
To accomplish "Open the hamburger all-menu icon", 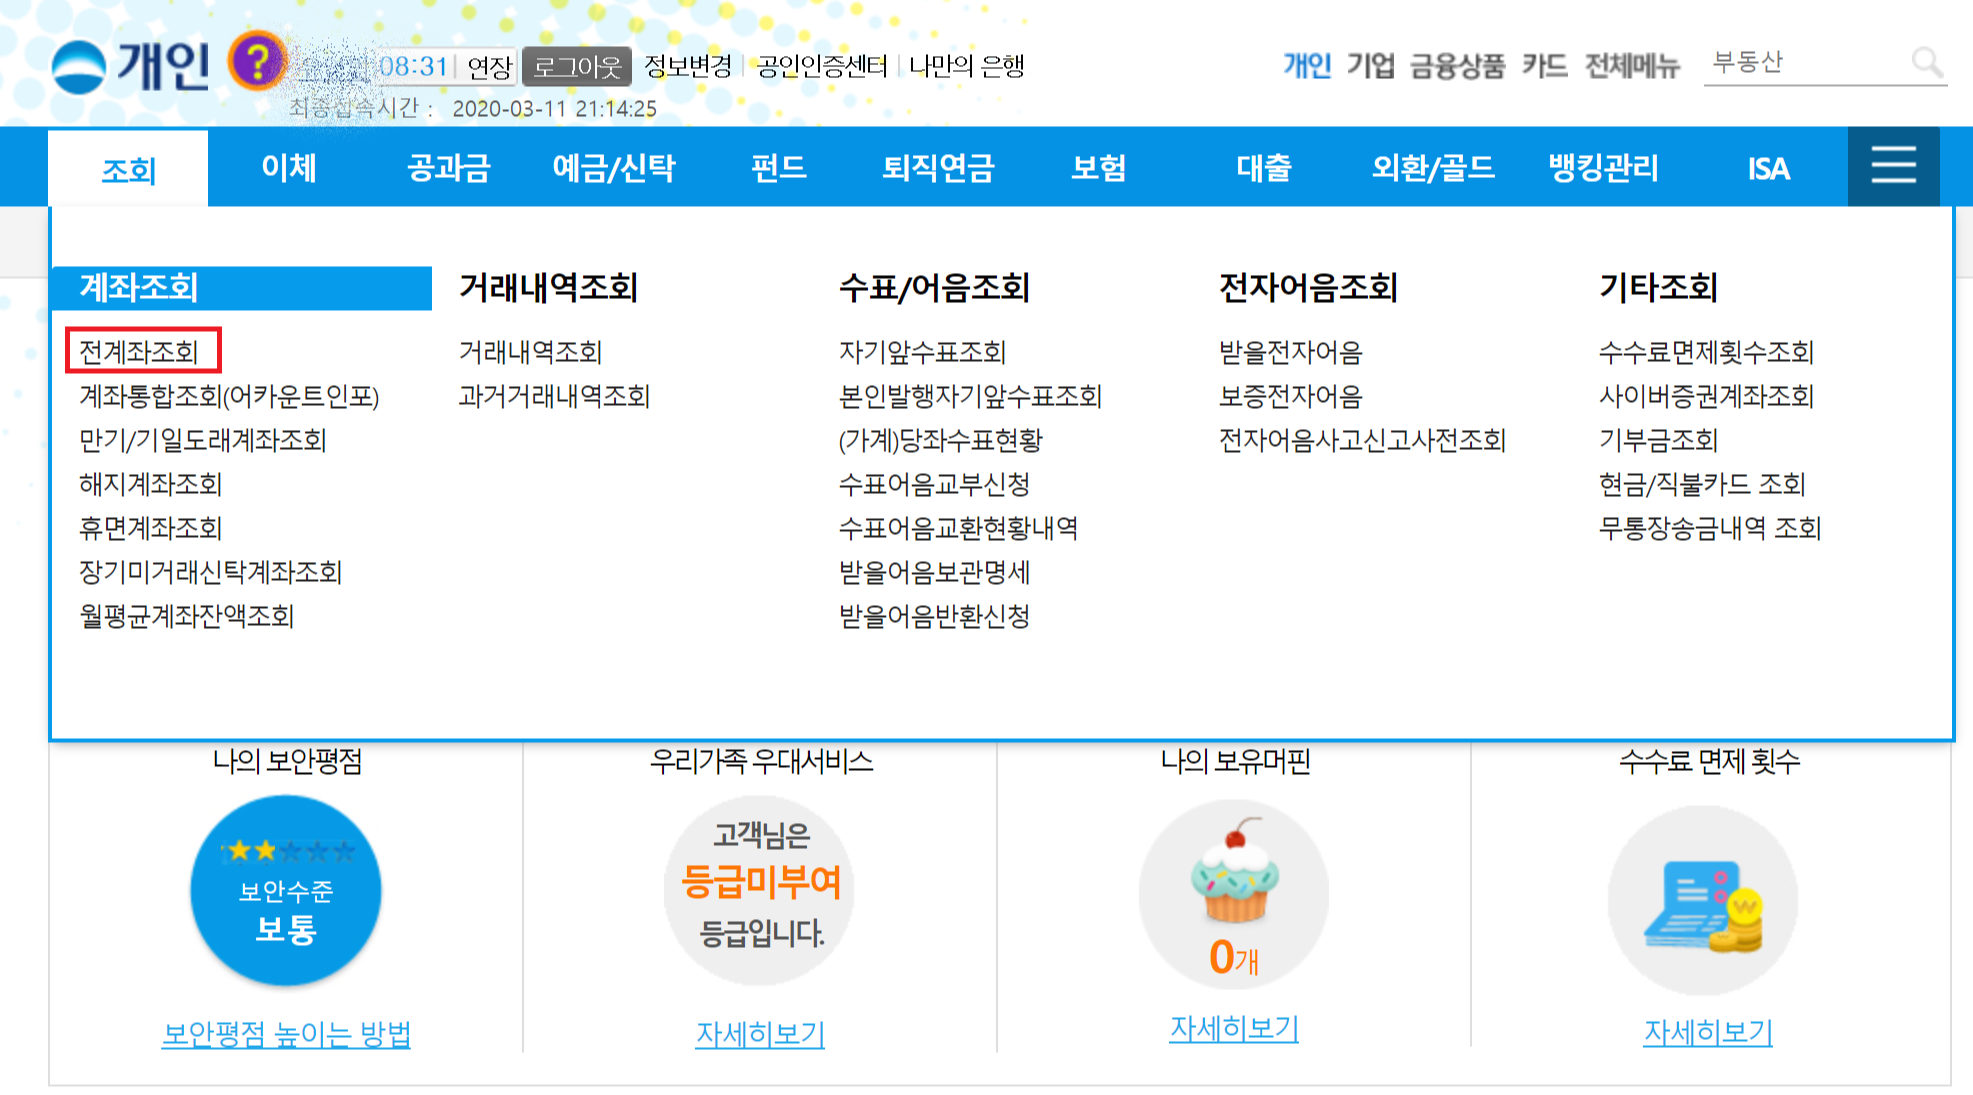I will 1893,166.
